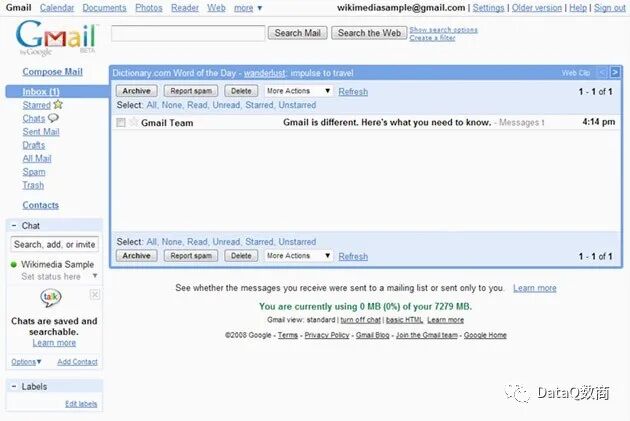630x421 pixels.
Task: Click Create a filter link
Action: (x=432, y=38)
